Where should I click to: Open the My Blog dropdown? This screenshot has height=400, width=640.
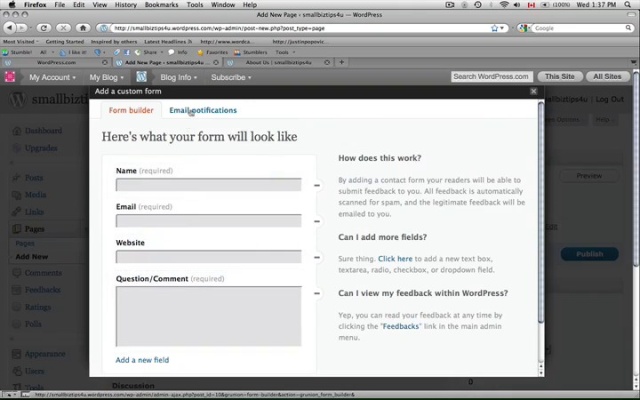point(106,77)
